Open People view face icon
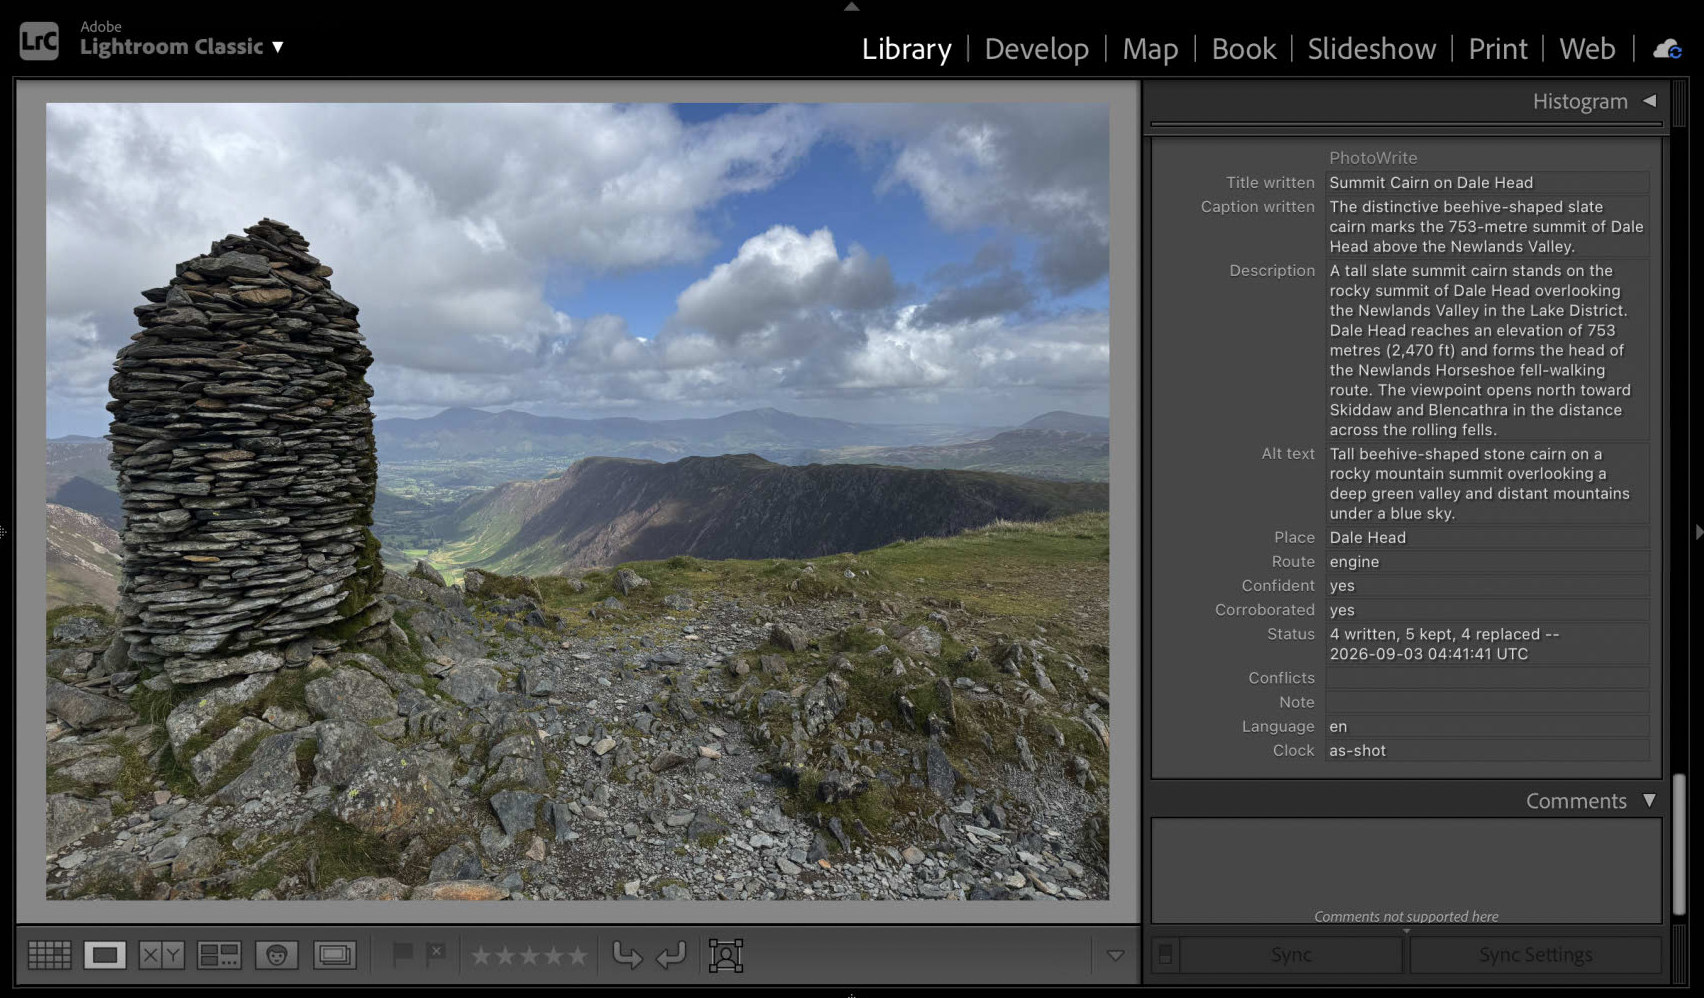 tap(277, 955)
